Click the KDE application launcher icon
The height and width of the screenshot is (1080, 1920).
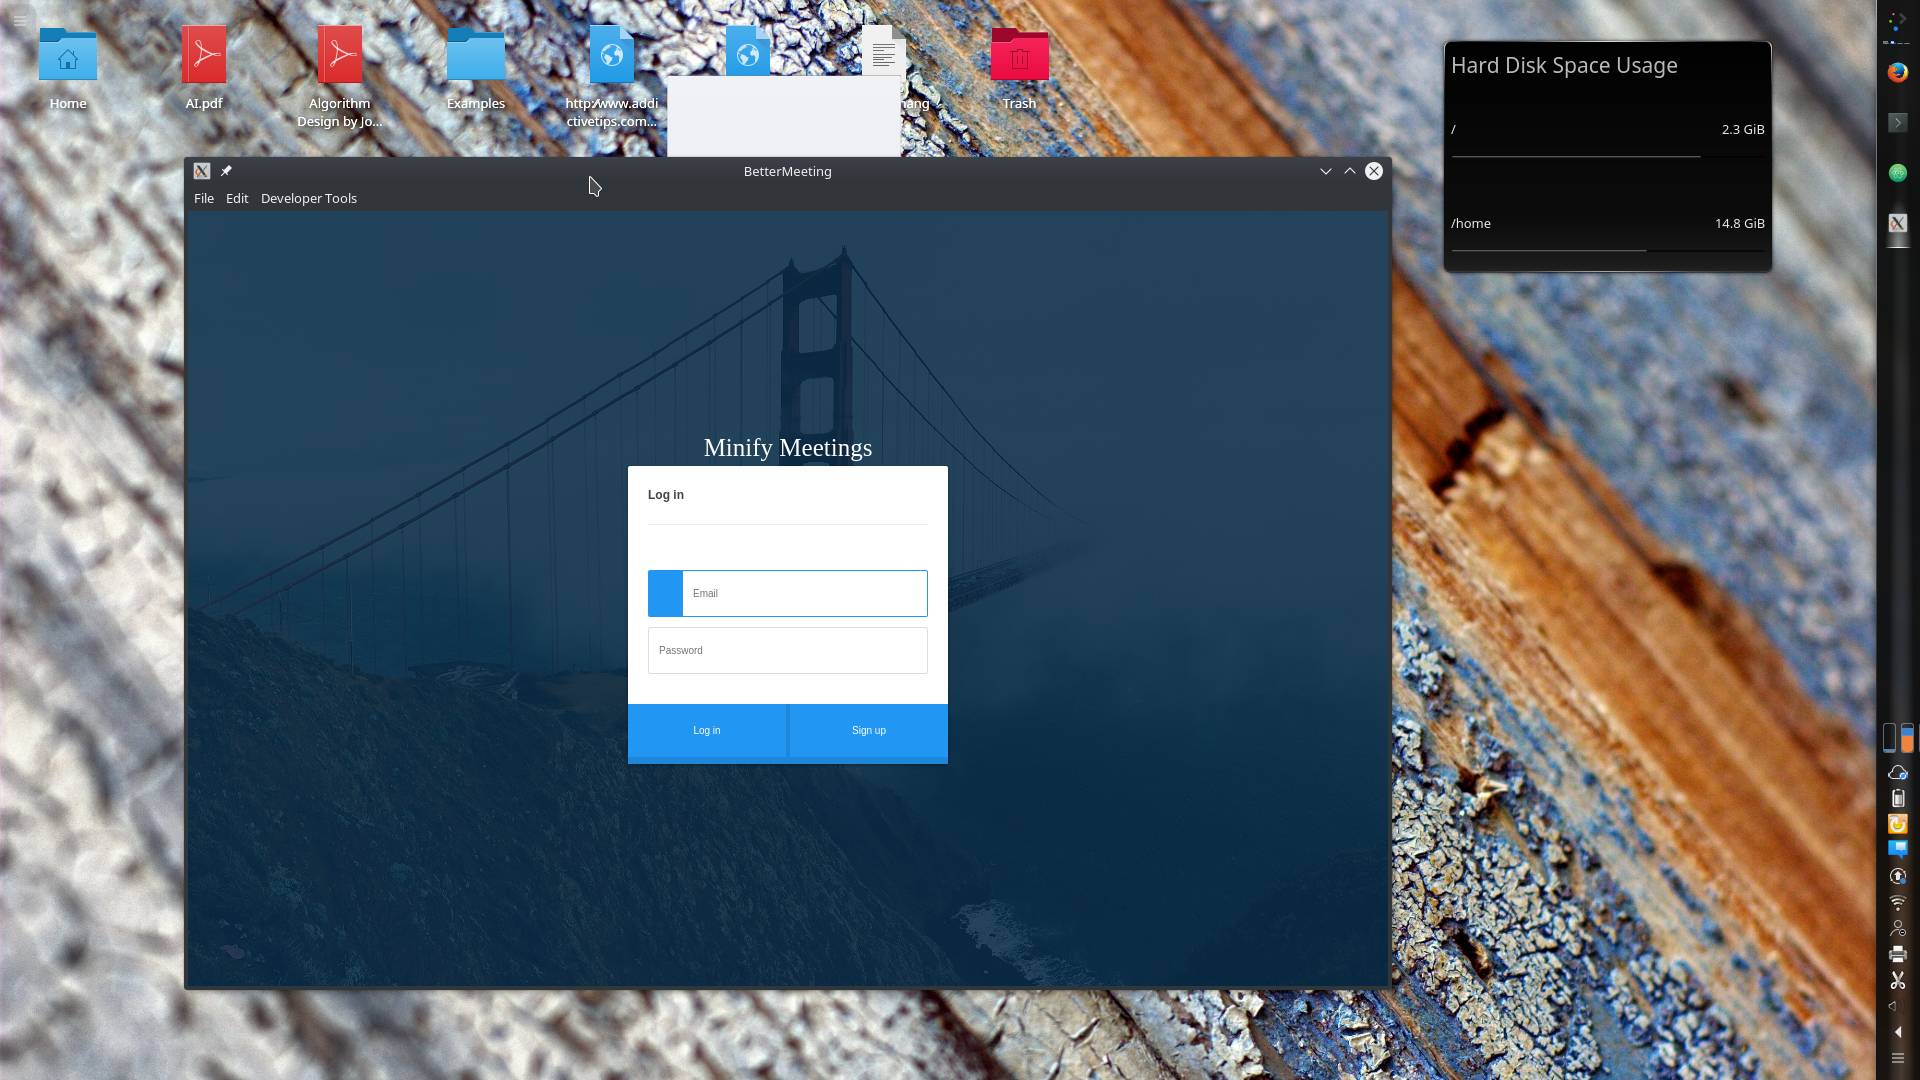1897,22
